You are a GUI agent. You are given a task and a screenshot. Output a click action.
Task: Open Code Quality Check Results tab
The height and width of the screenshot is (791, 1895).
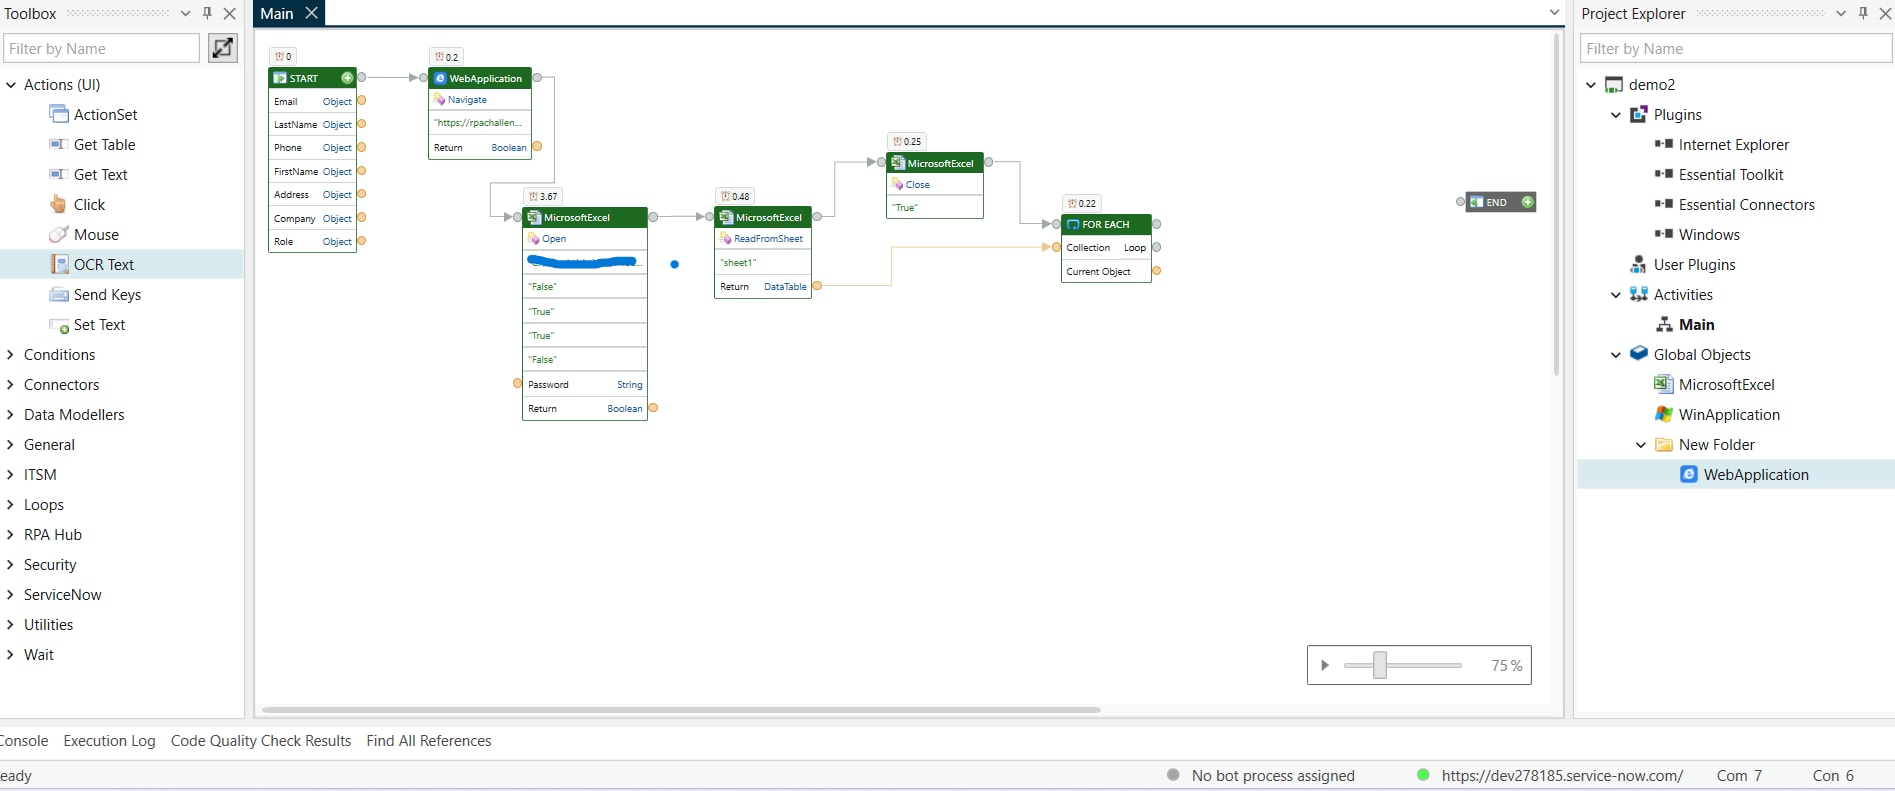pyautogui.click(x=261, y=740)
